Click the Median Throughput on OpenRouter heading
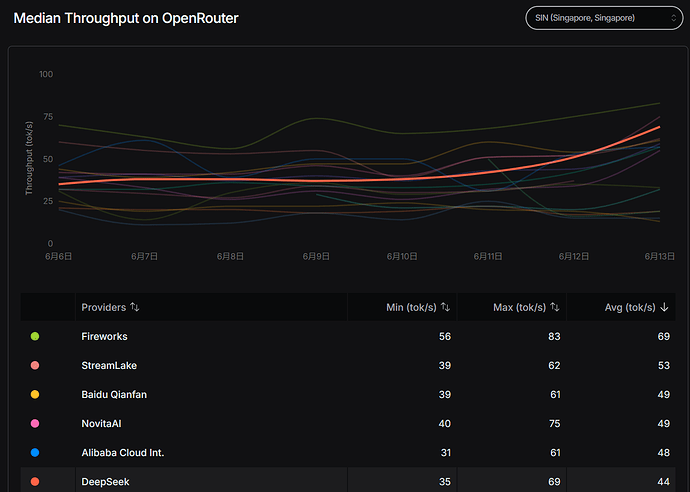 click(126, 18)
